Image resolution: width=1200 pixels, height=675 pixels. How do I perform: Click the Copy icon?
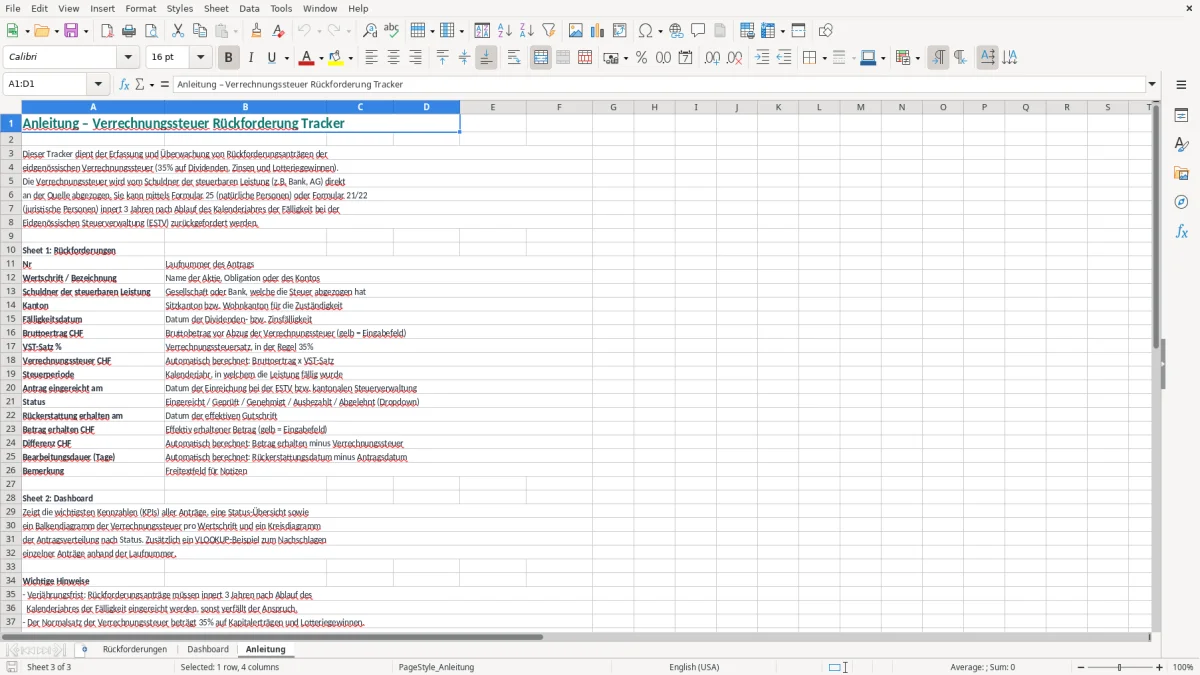tap(200, 31)
